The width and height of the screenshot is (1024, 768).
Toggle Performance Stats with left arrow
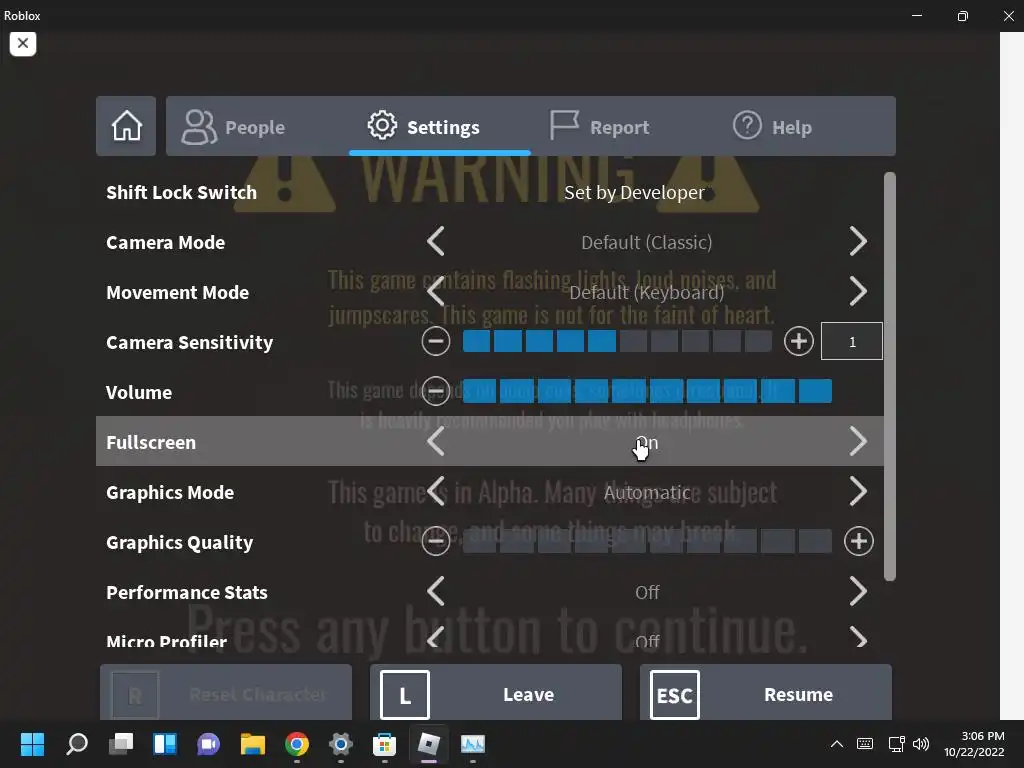point(436,591)
